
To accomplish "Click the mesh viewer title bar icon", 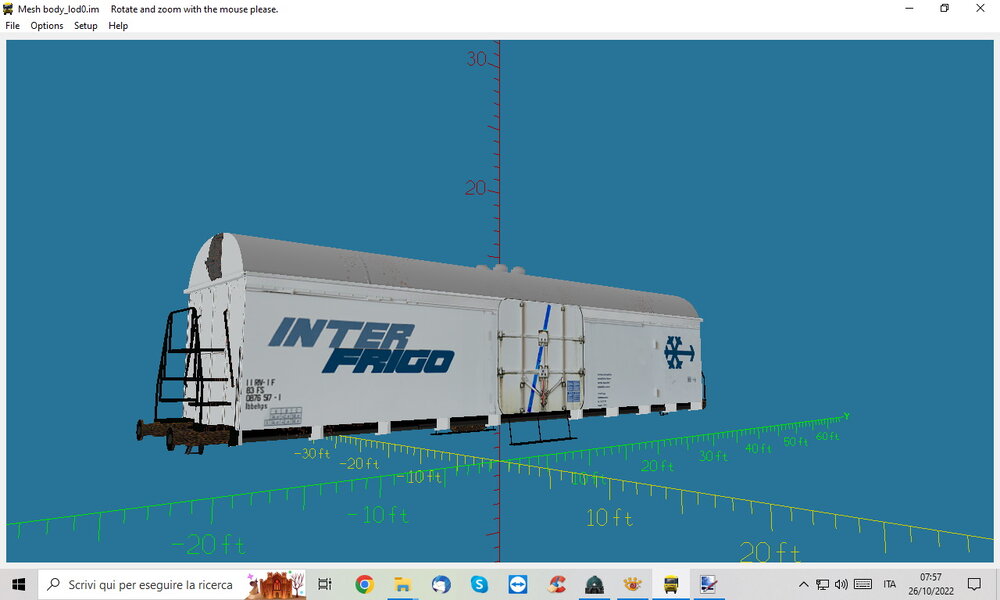I will coord(8,9).
